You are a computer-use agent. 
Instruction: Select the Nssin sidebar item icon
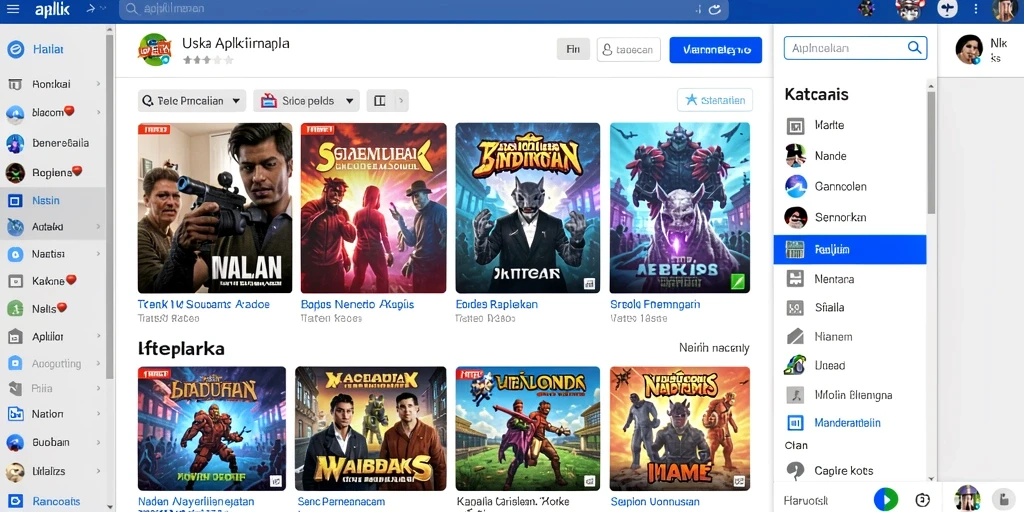15,200
